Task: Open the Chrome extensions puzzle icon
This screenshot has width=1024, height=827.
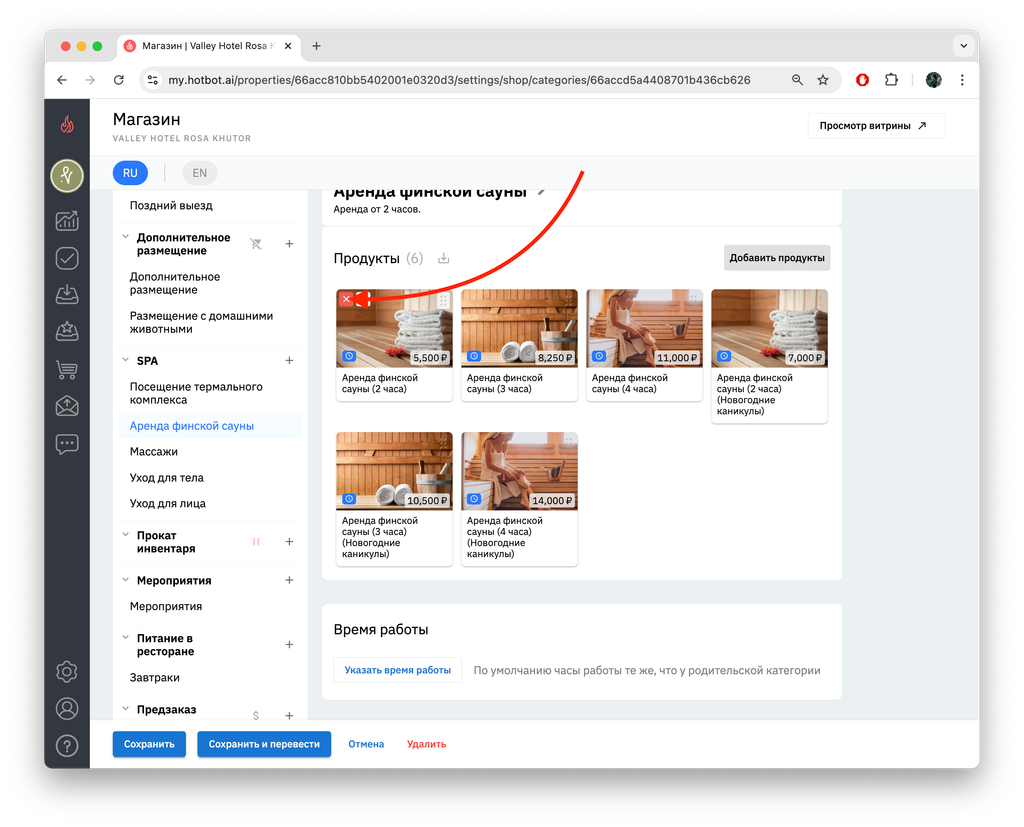Action: click(x=891, y=80)
